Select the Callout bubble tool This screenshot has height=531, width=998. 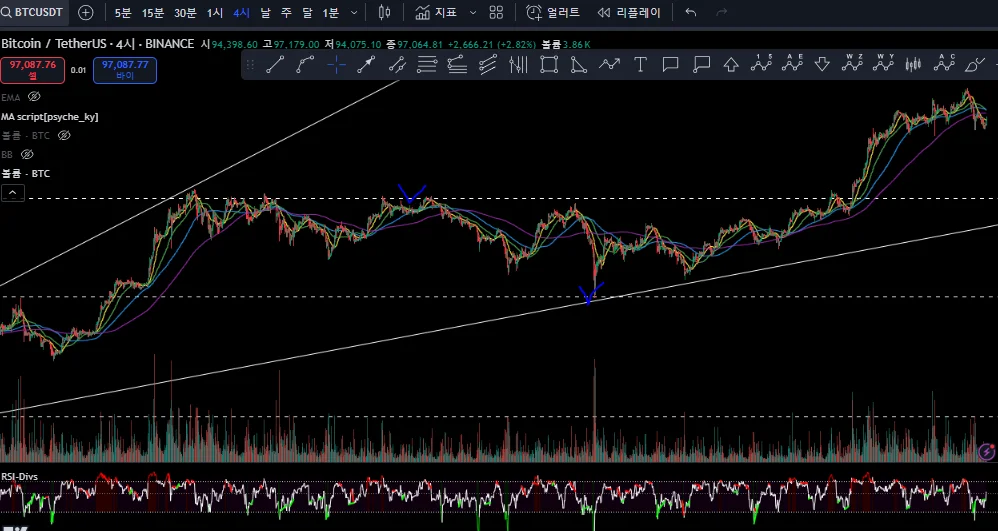[x=701, y=64]
